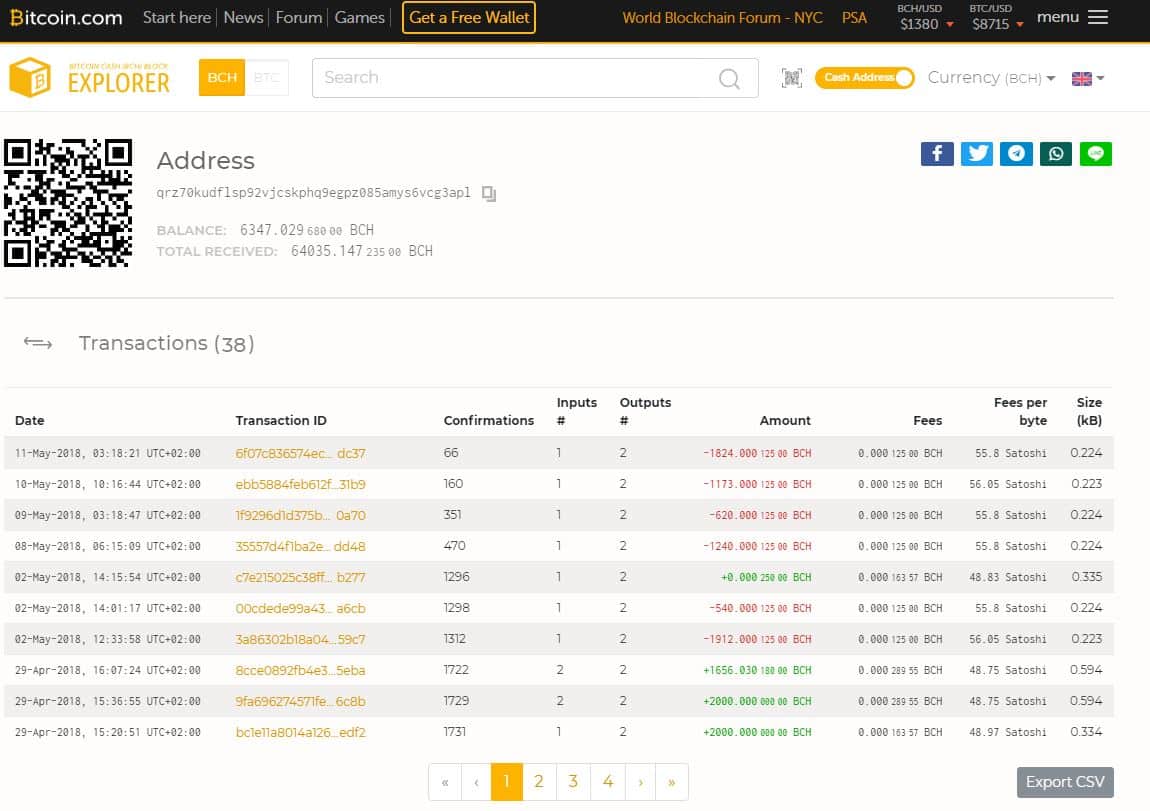1150x811 pixels.
Task: Share the address on Facebook
Action: [936, 153]
